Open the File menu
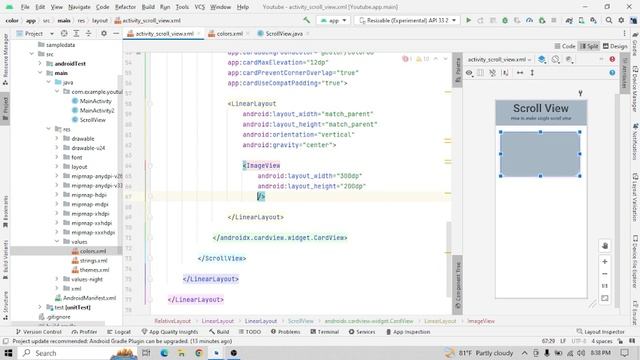This screenshot has width=640, height=360. (x=25, y=7)
